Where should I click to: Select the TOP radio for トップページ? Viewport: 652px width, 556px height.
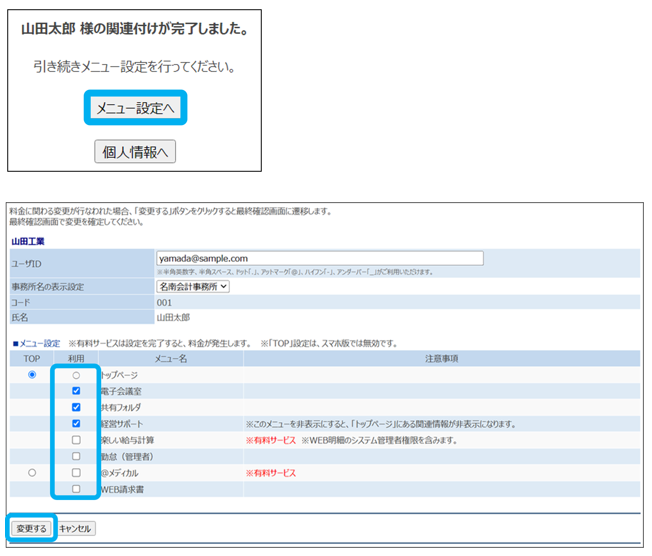pyautogui.click(x=33, y=375)
